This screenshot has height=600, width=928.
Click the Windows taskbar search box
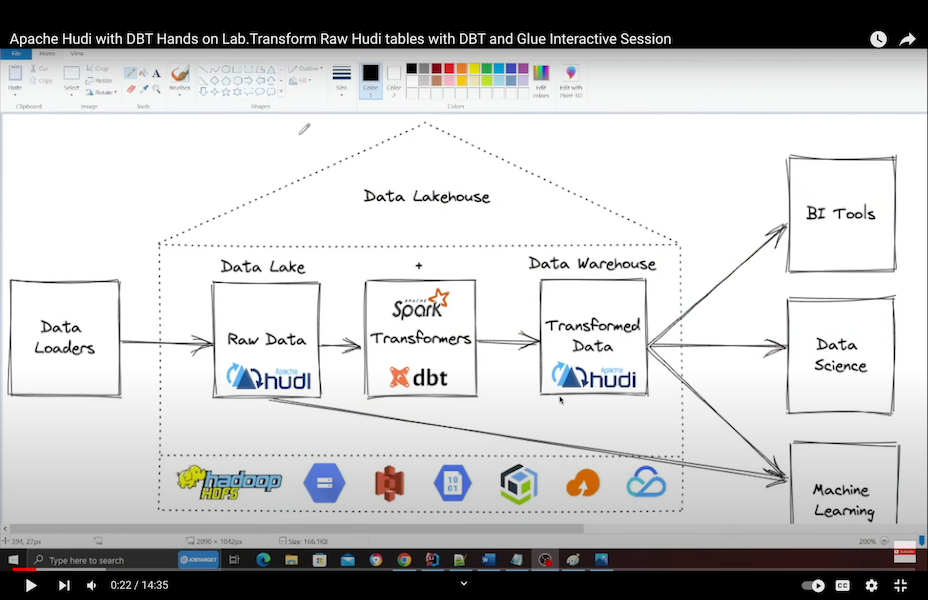(100, 560)
